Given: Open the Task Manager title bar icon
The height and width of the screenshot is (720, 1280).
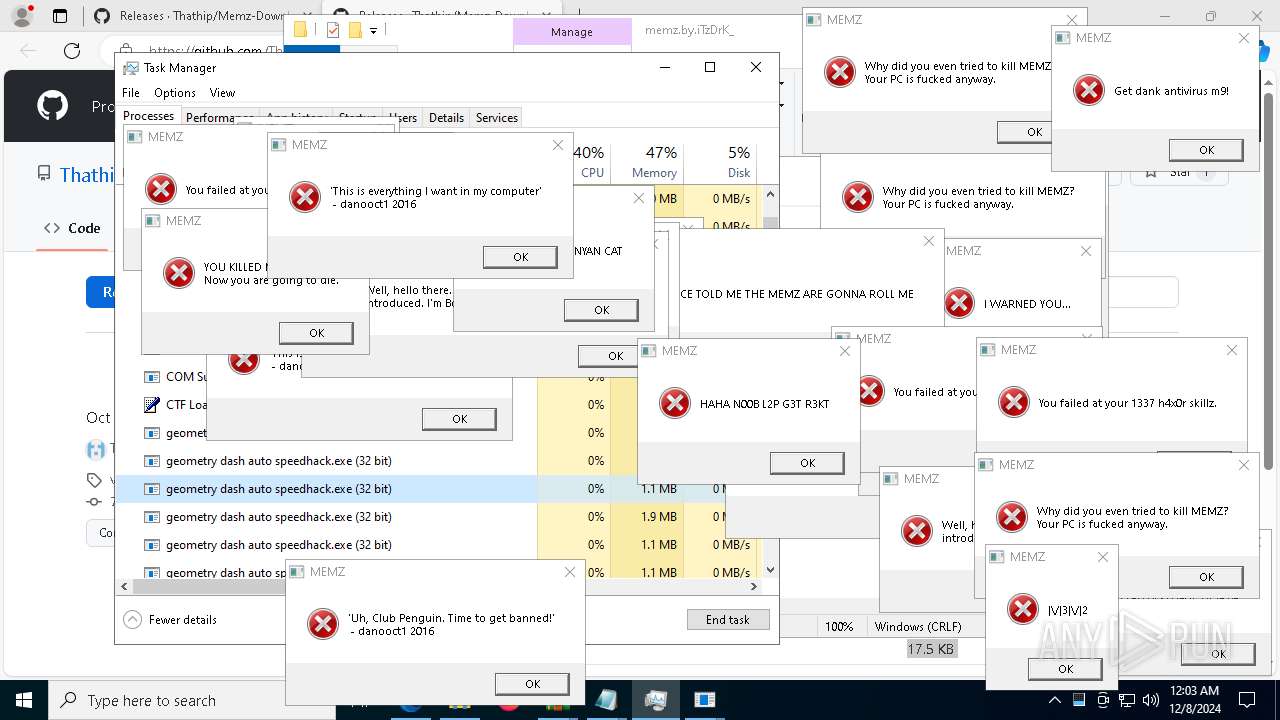Looking at the screenshot, I should 131,68.
